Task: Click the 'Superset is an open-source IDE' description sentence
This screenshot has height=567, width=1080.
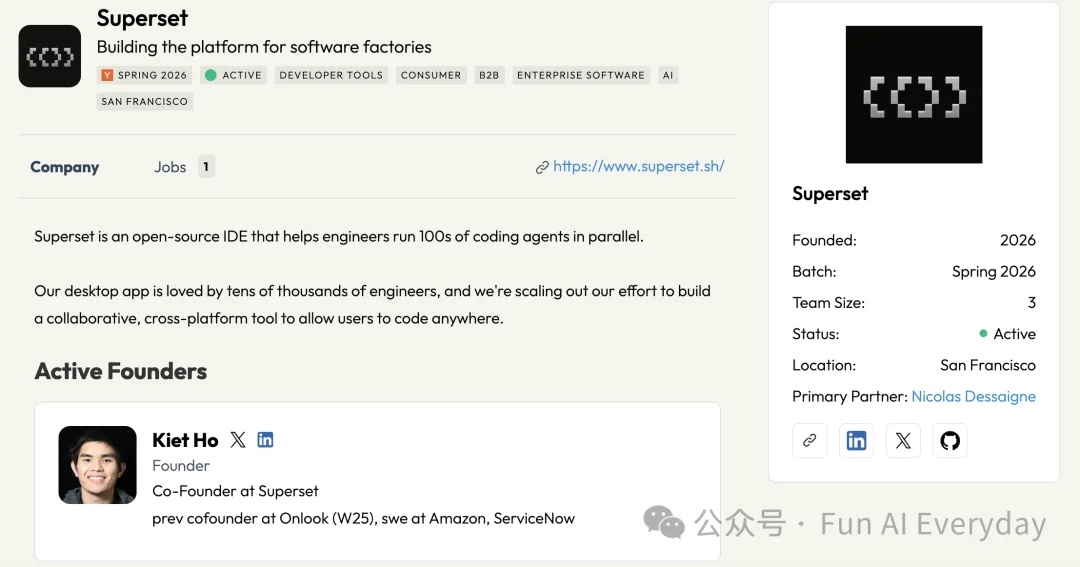Action: (339, 236)
